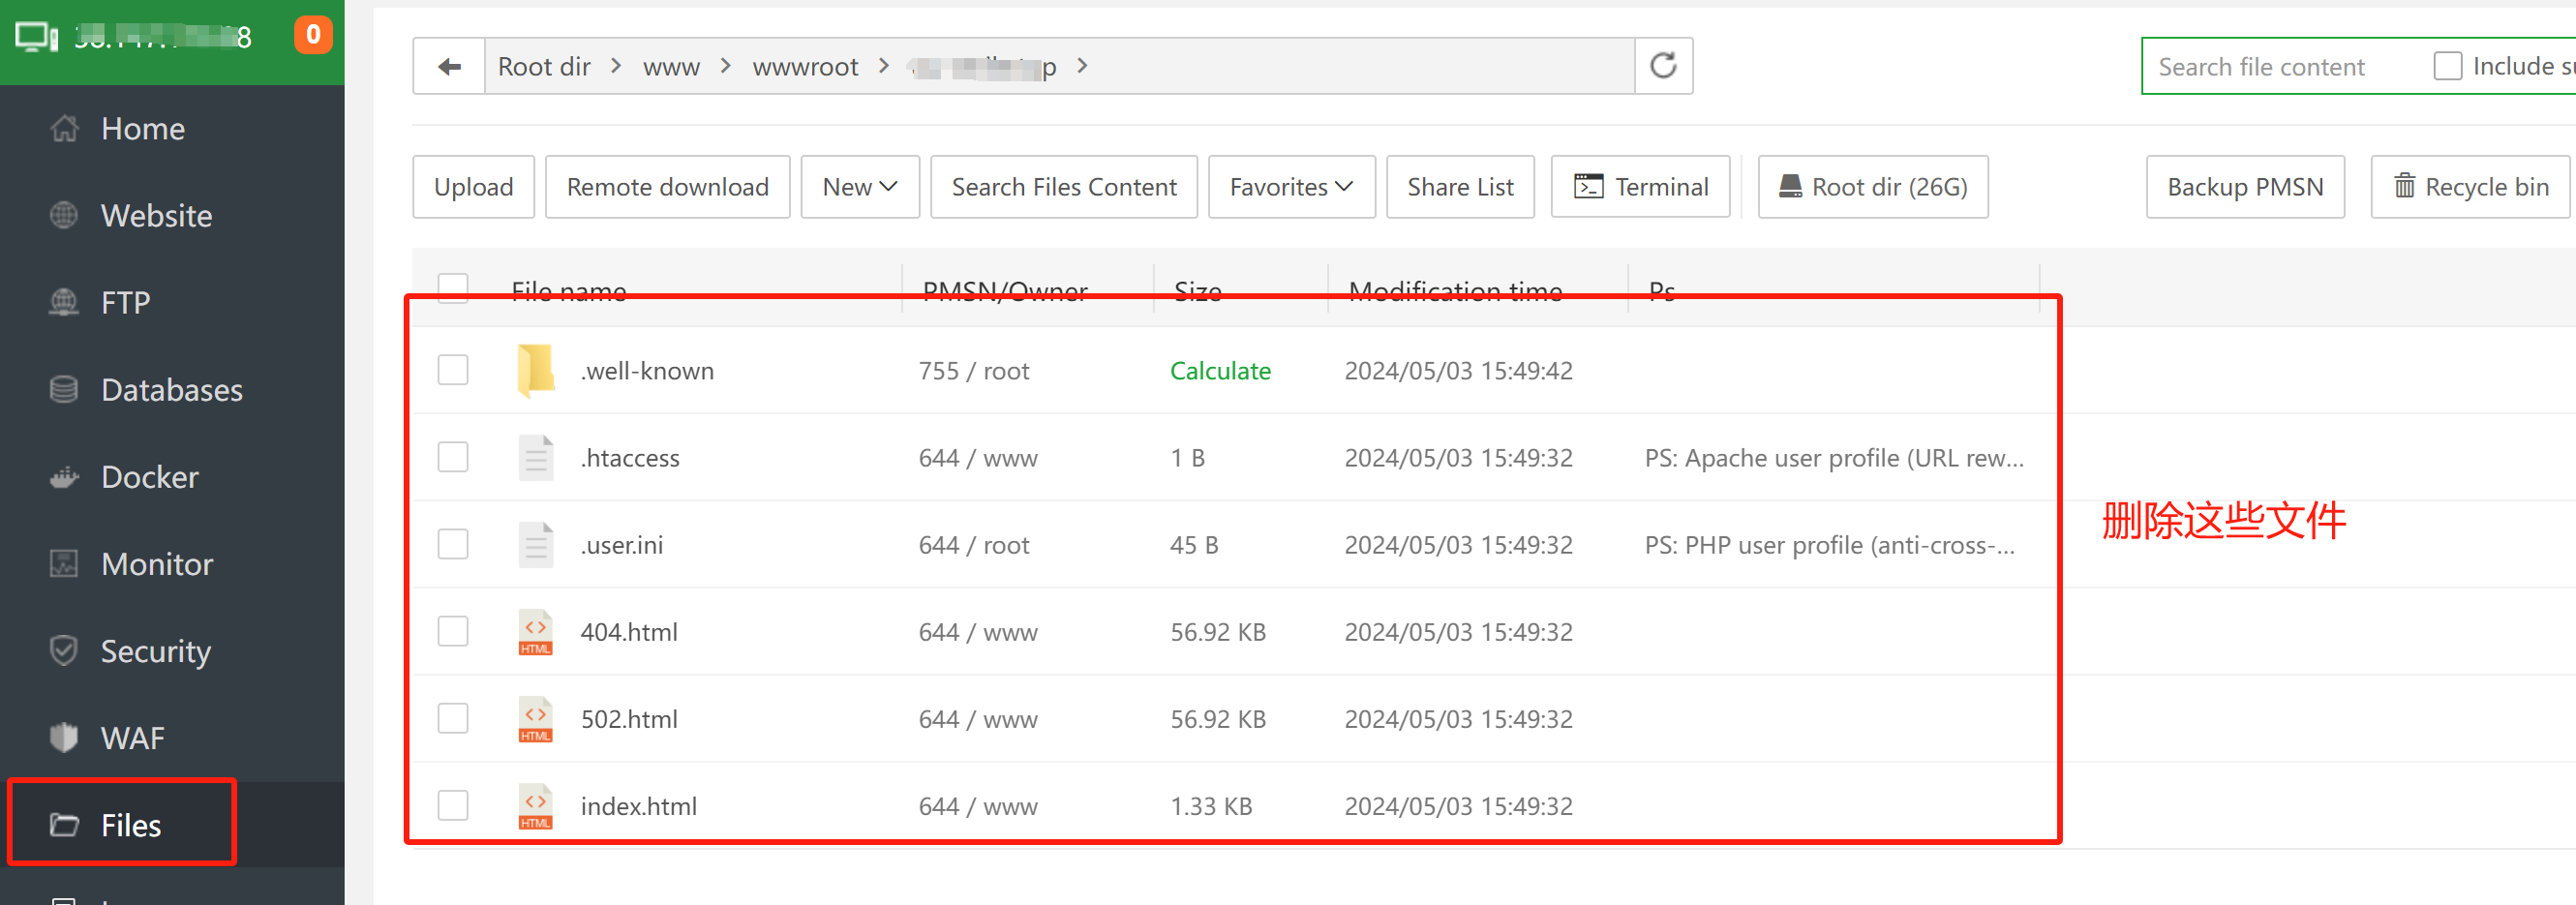Click Calculate for .well-known size

[x=1220, y=371]
